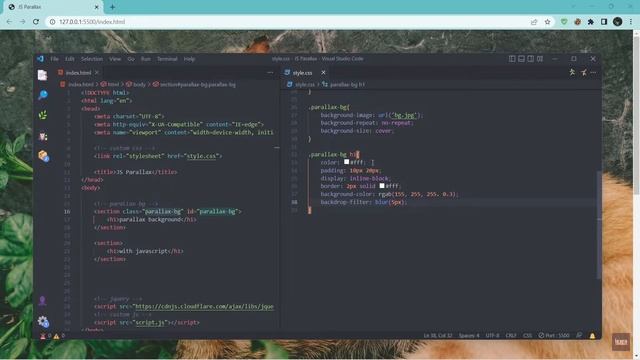The image size is (640, 360).
Task: Open white color swatch on border property
Action: coord(382,186)
